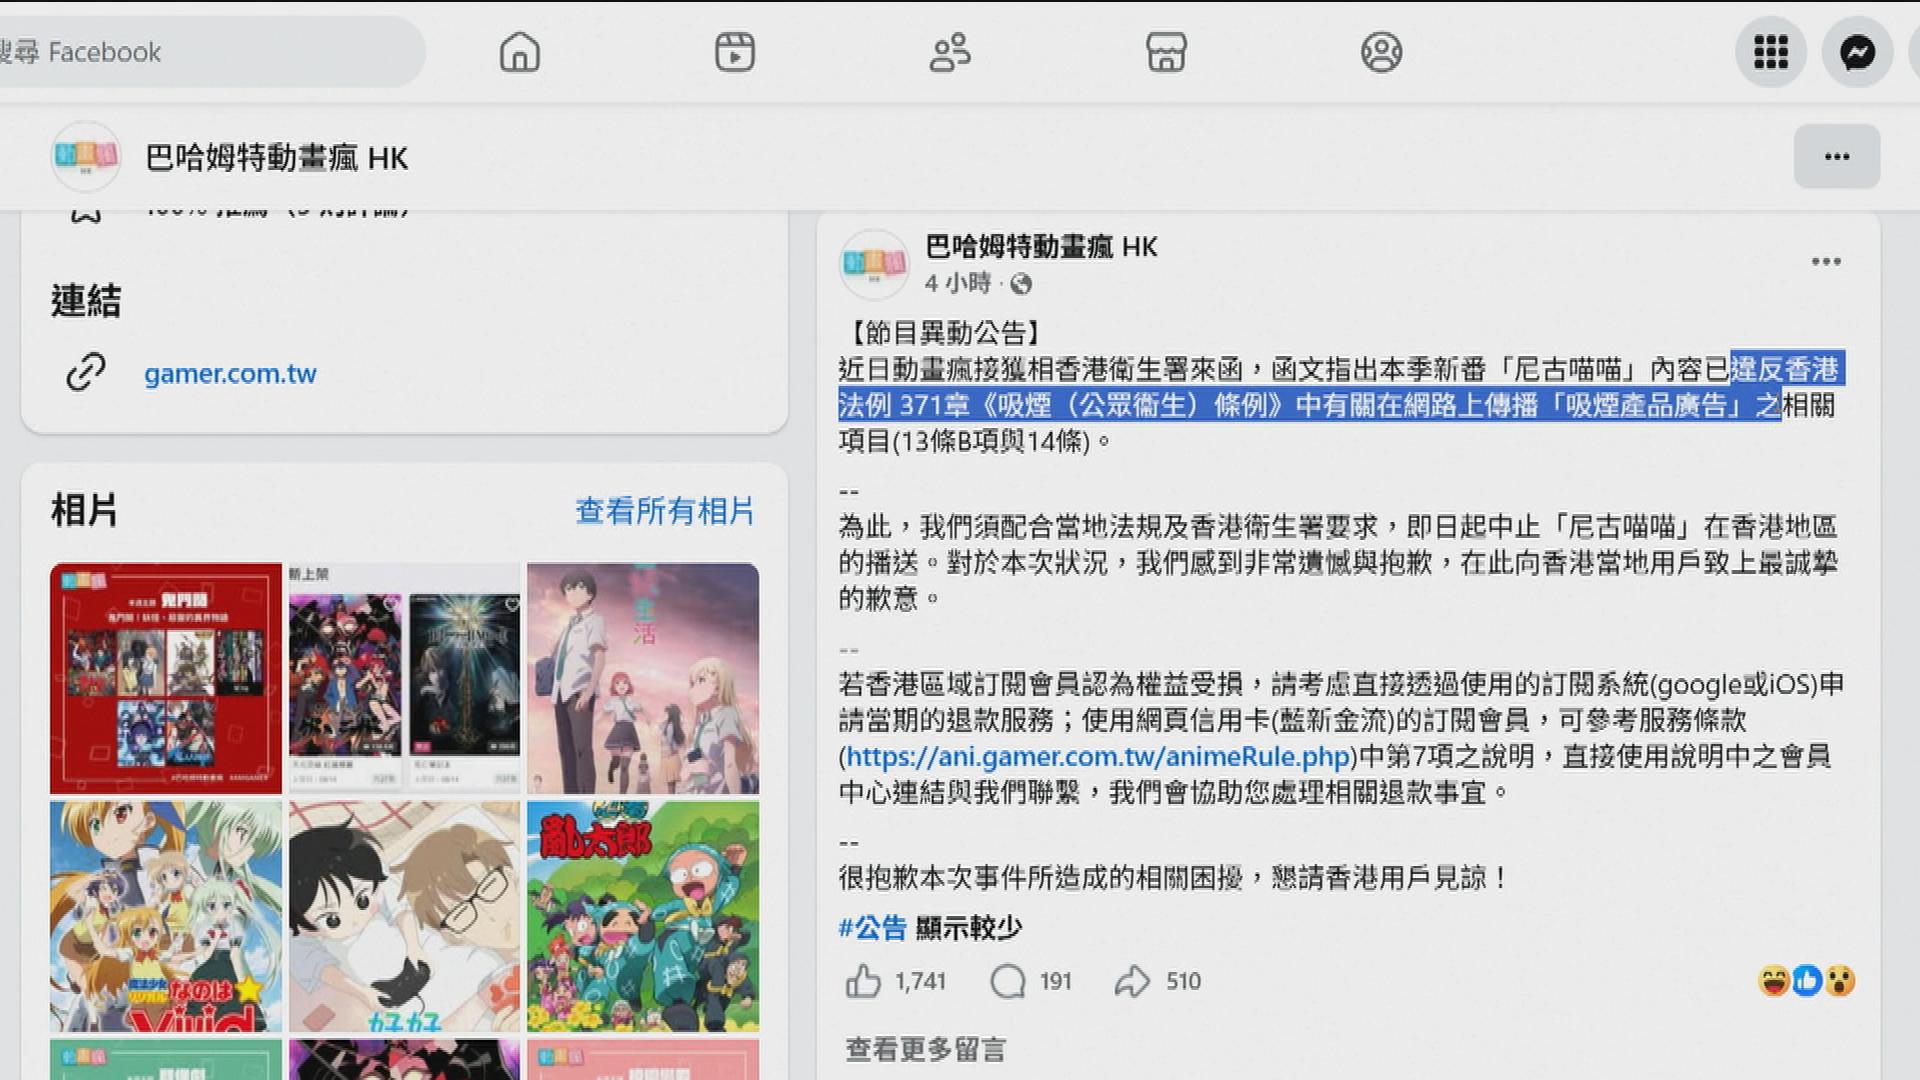Click the highlighted text about 吸煙產品廣告
Image resolution: width=1920 pixels, height=1080 pixels.
click(x=1310, y=405)
